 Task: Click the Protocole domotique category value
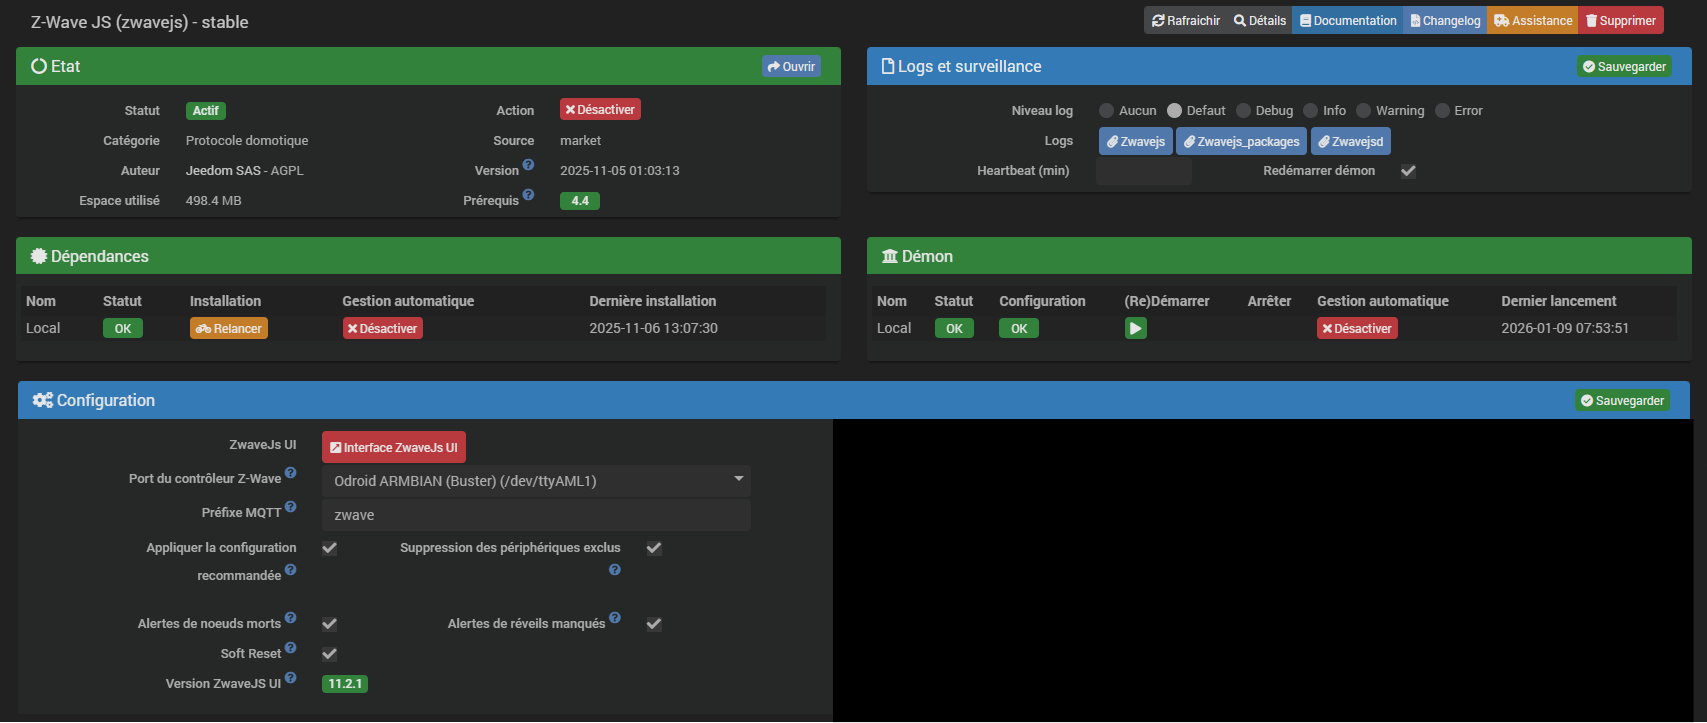coord(247,141)
